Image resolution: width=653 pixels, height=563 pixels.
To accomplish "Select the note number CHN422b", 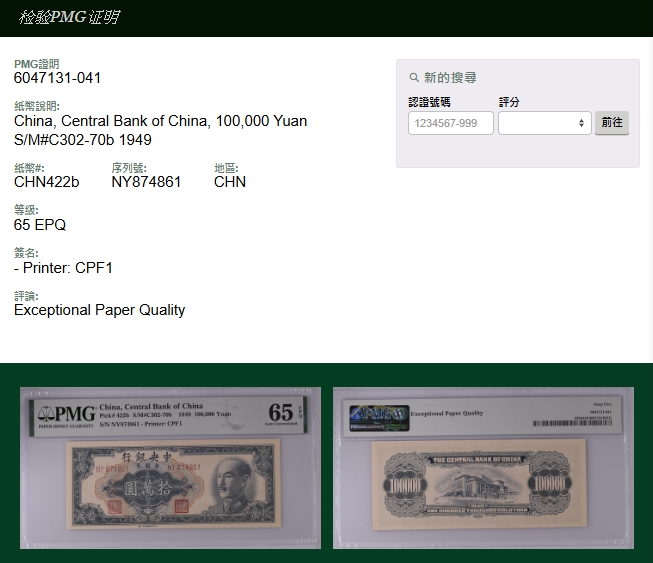I will tap(47, 182).
